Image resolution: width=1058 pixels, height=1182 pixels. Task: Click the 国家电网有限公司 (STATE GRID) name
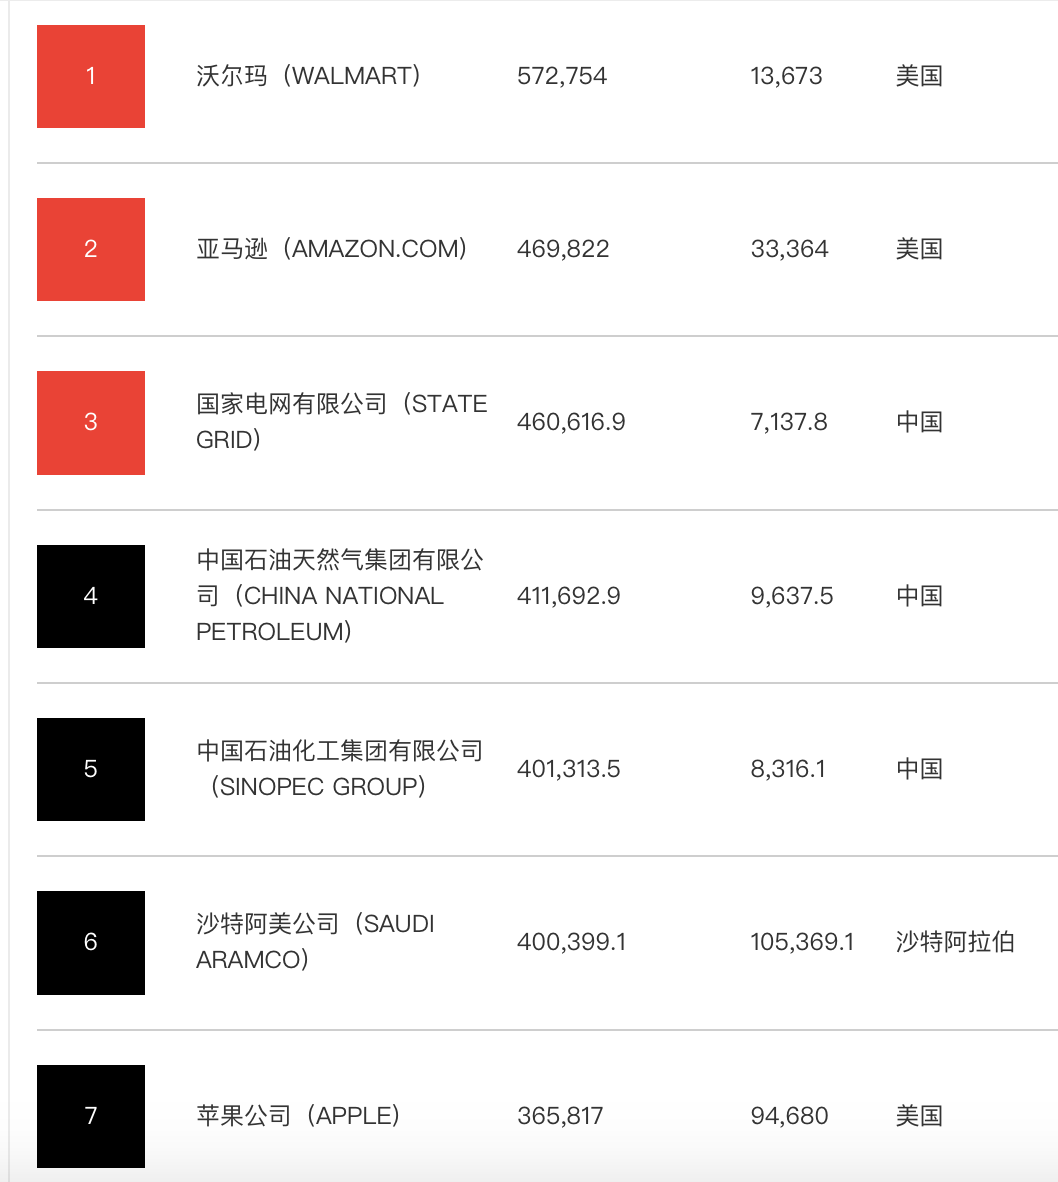pos(341,421)
